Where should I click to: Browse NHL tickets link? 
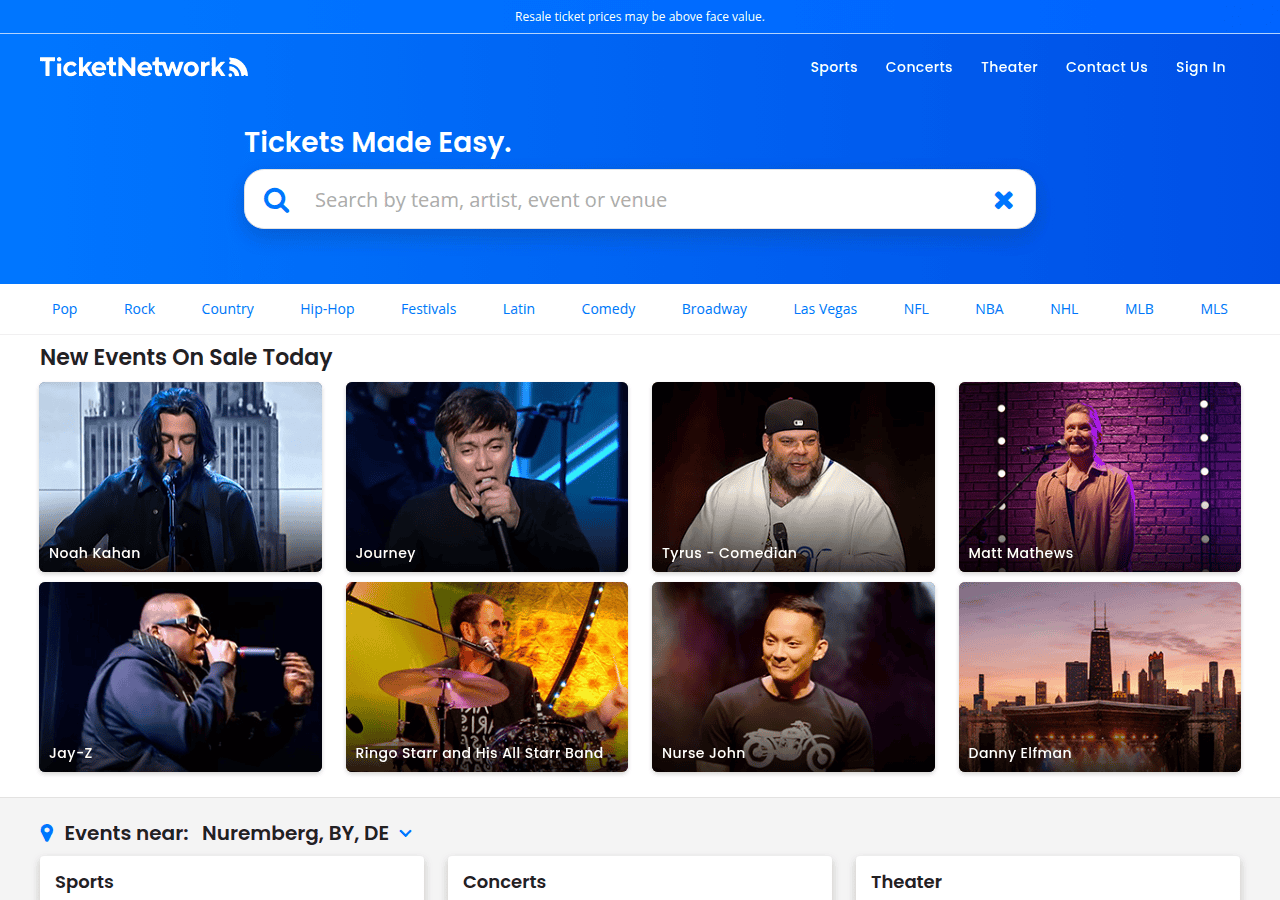pos(1065,309)
